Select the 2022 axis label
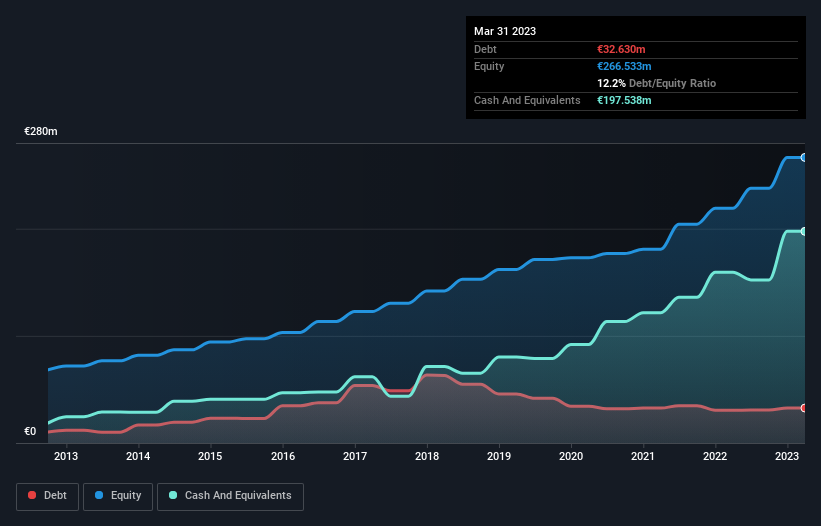 click(x=715, y=456)
